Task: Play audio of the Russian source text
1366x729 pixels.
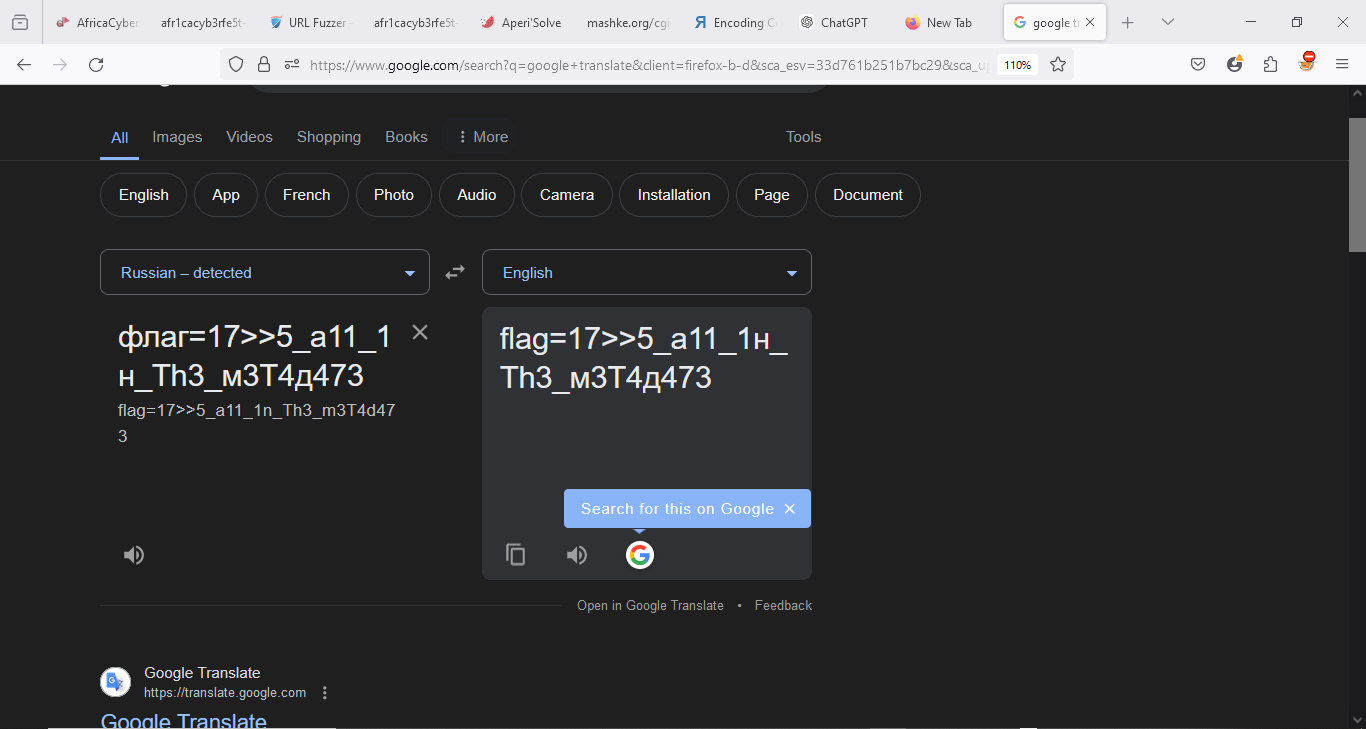Action: pyautogui.click(x=134, y=555)
